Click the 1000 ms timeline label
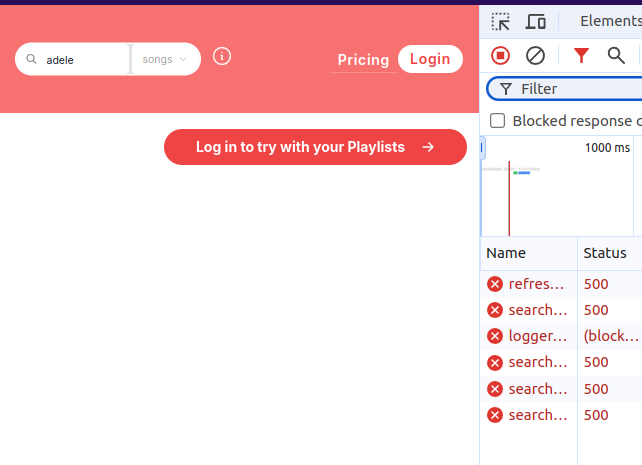 tap(607, 147)
